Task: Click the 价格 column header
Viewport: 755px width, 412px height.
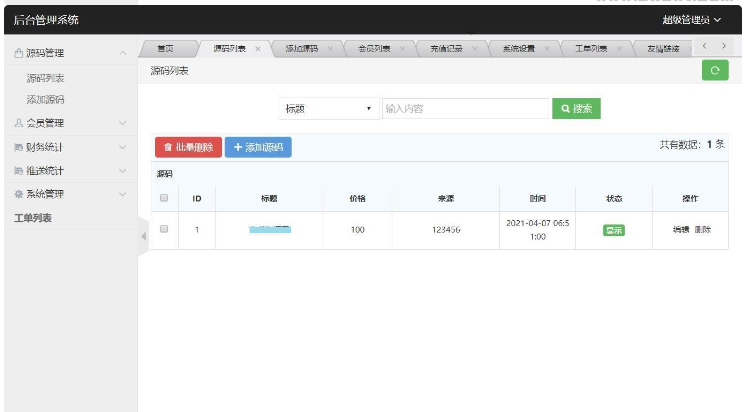Action: click(357, 198)
